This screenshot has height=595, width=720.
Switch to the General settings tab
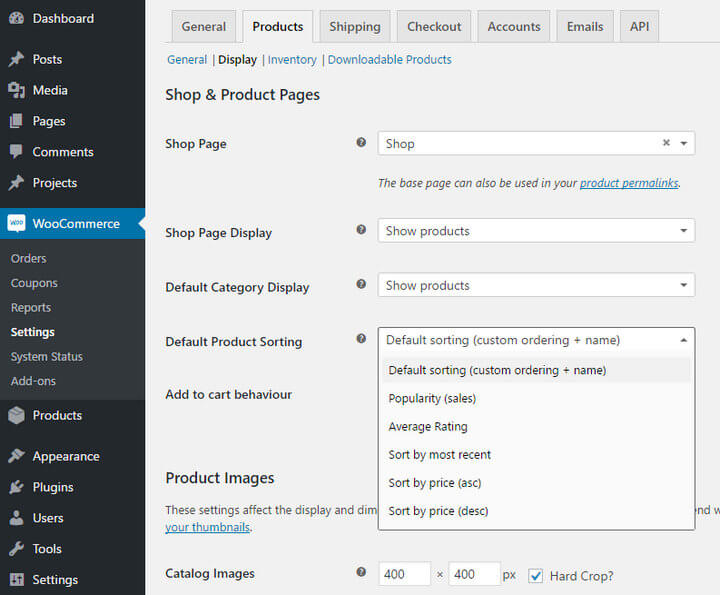(x=203, y=27)
